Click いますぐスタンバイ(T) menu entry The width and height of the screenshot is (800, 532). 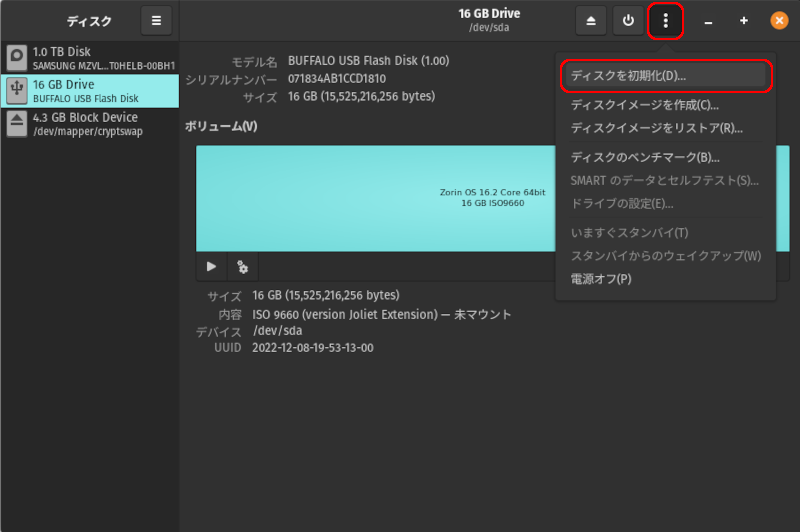click(x=666, y=233)
